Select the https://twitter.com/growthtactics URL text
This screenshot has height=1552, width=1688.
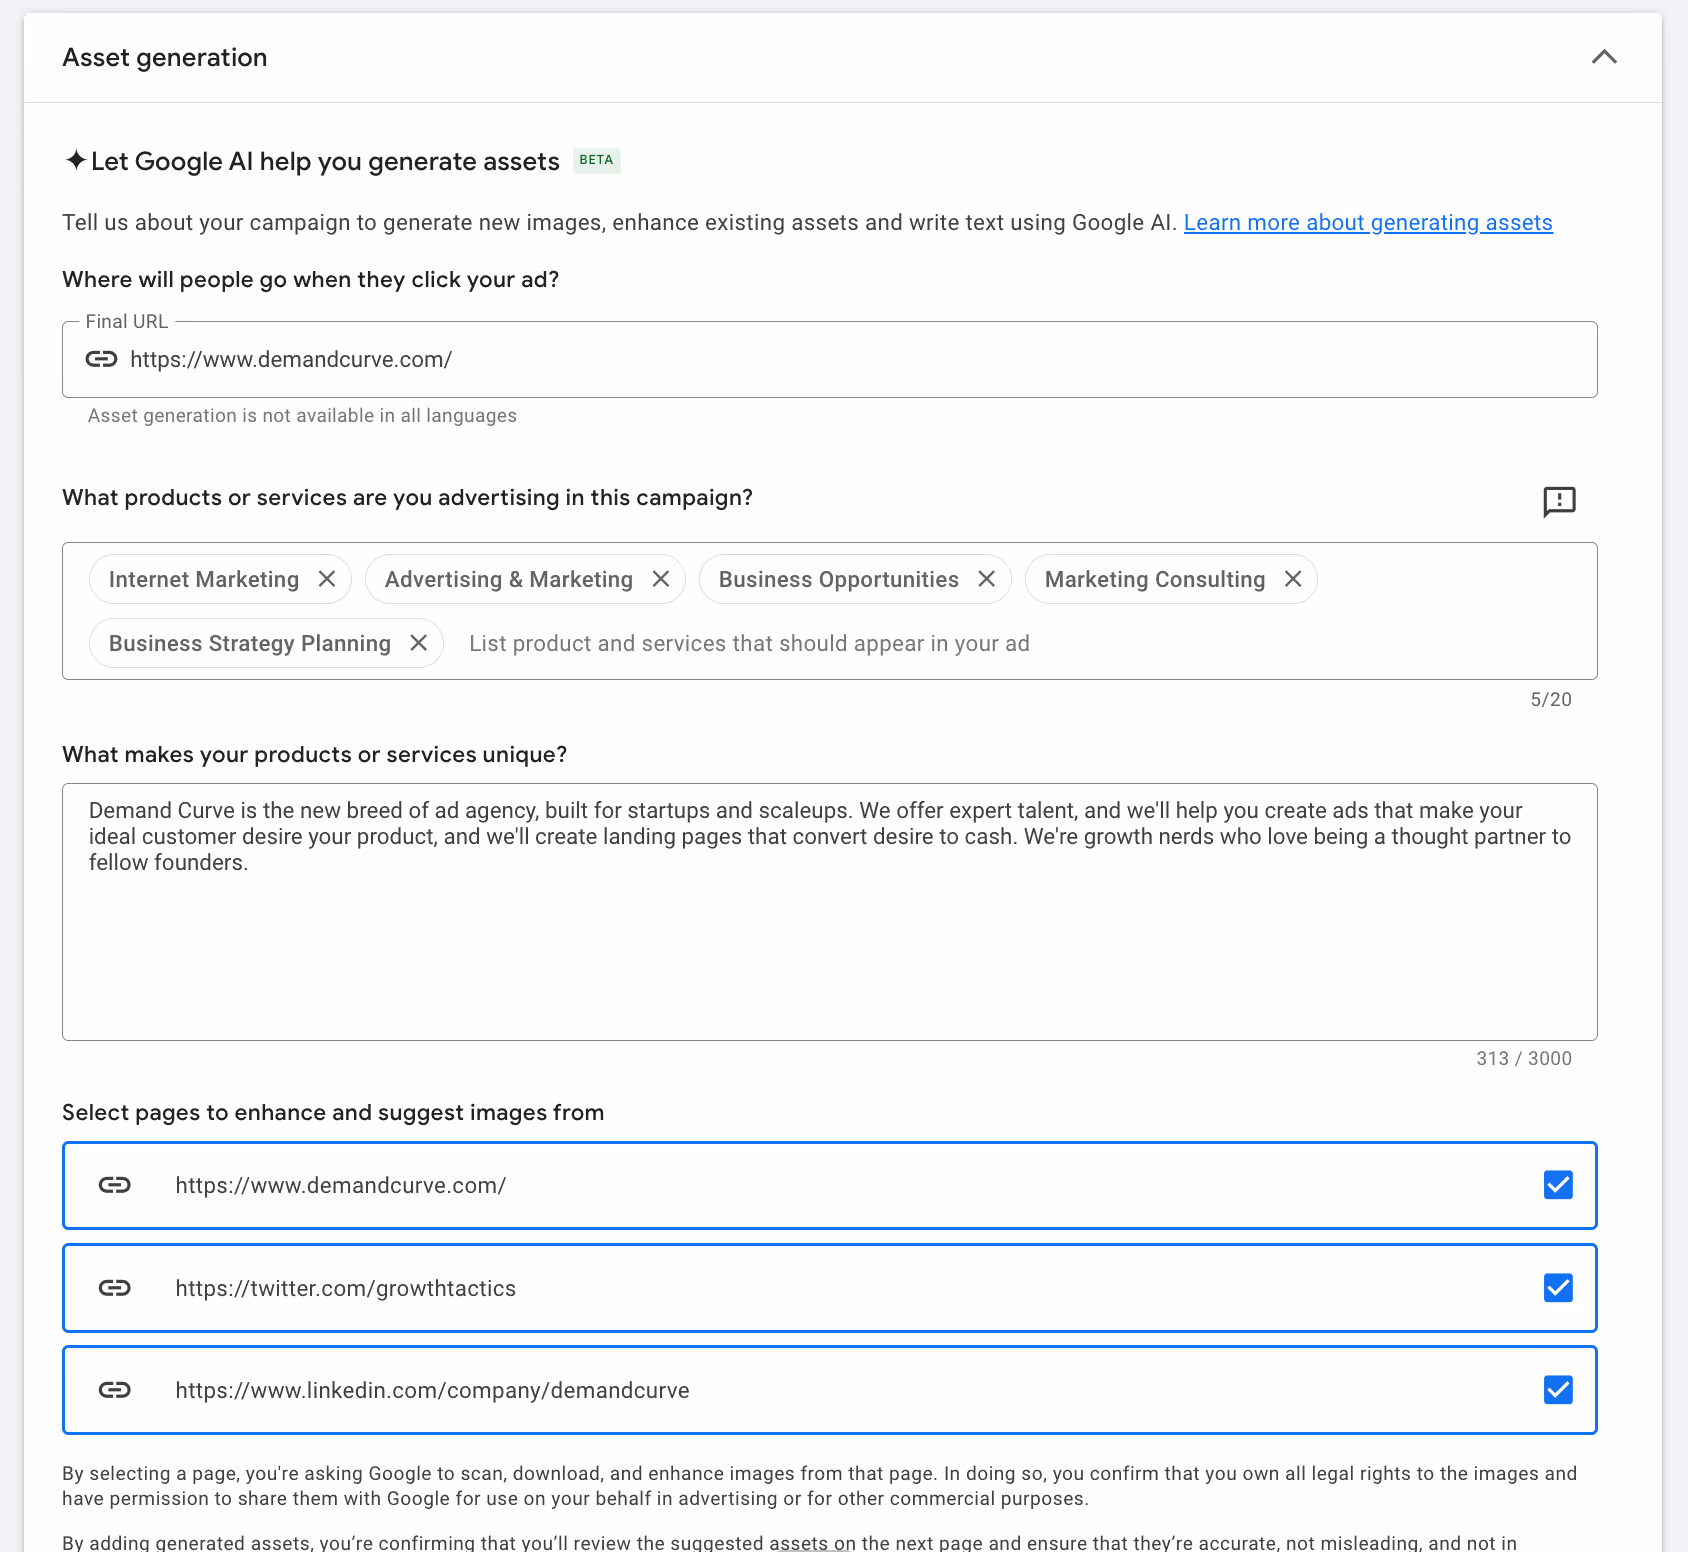coord(346,1288)
